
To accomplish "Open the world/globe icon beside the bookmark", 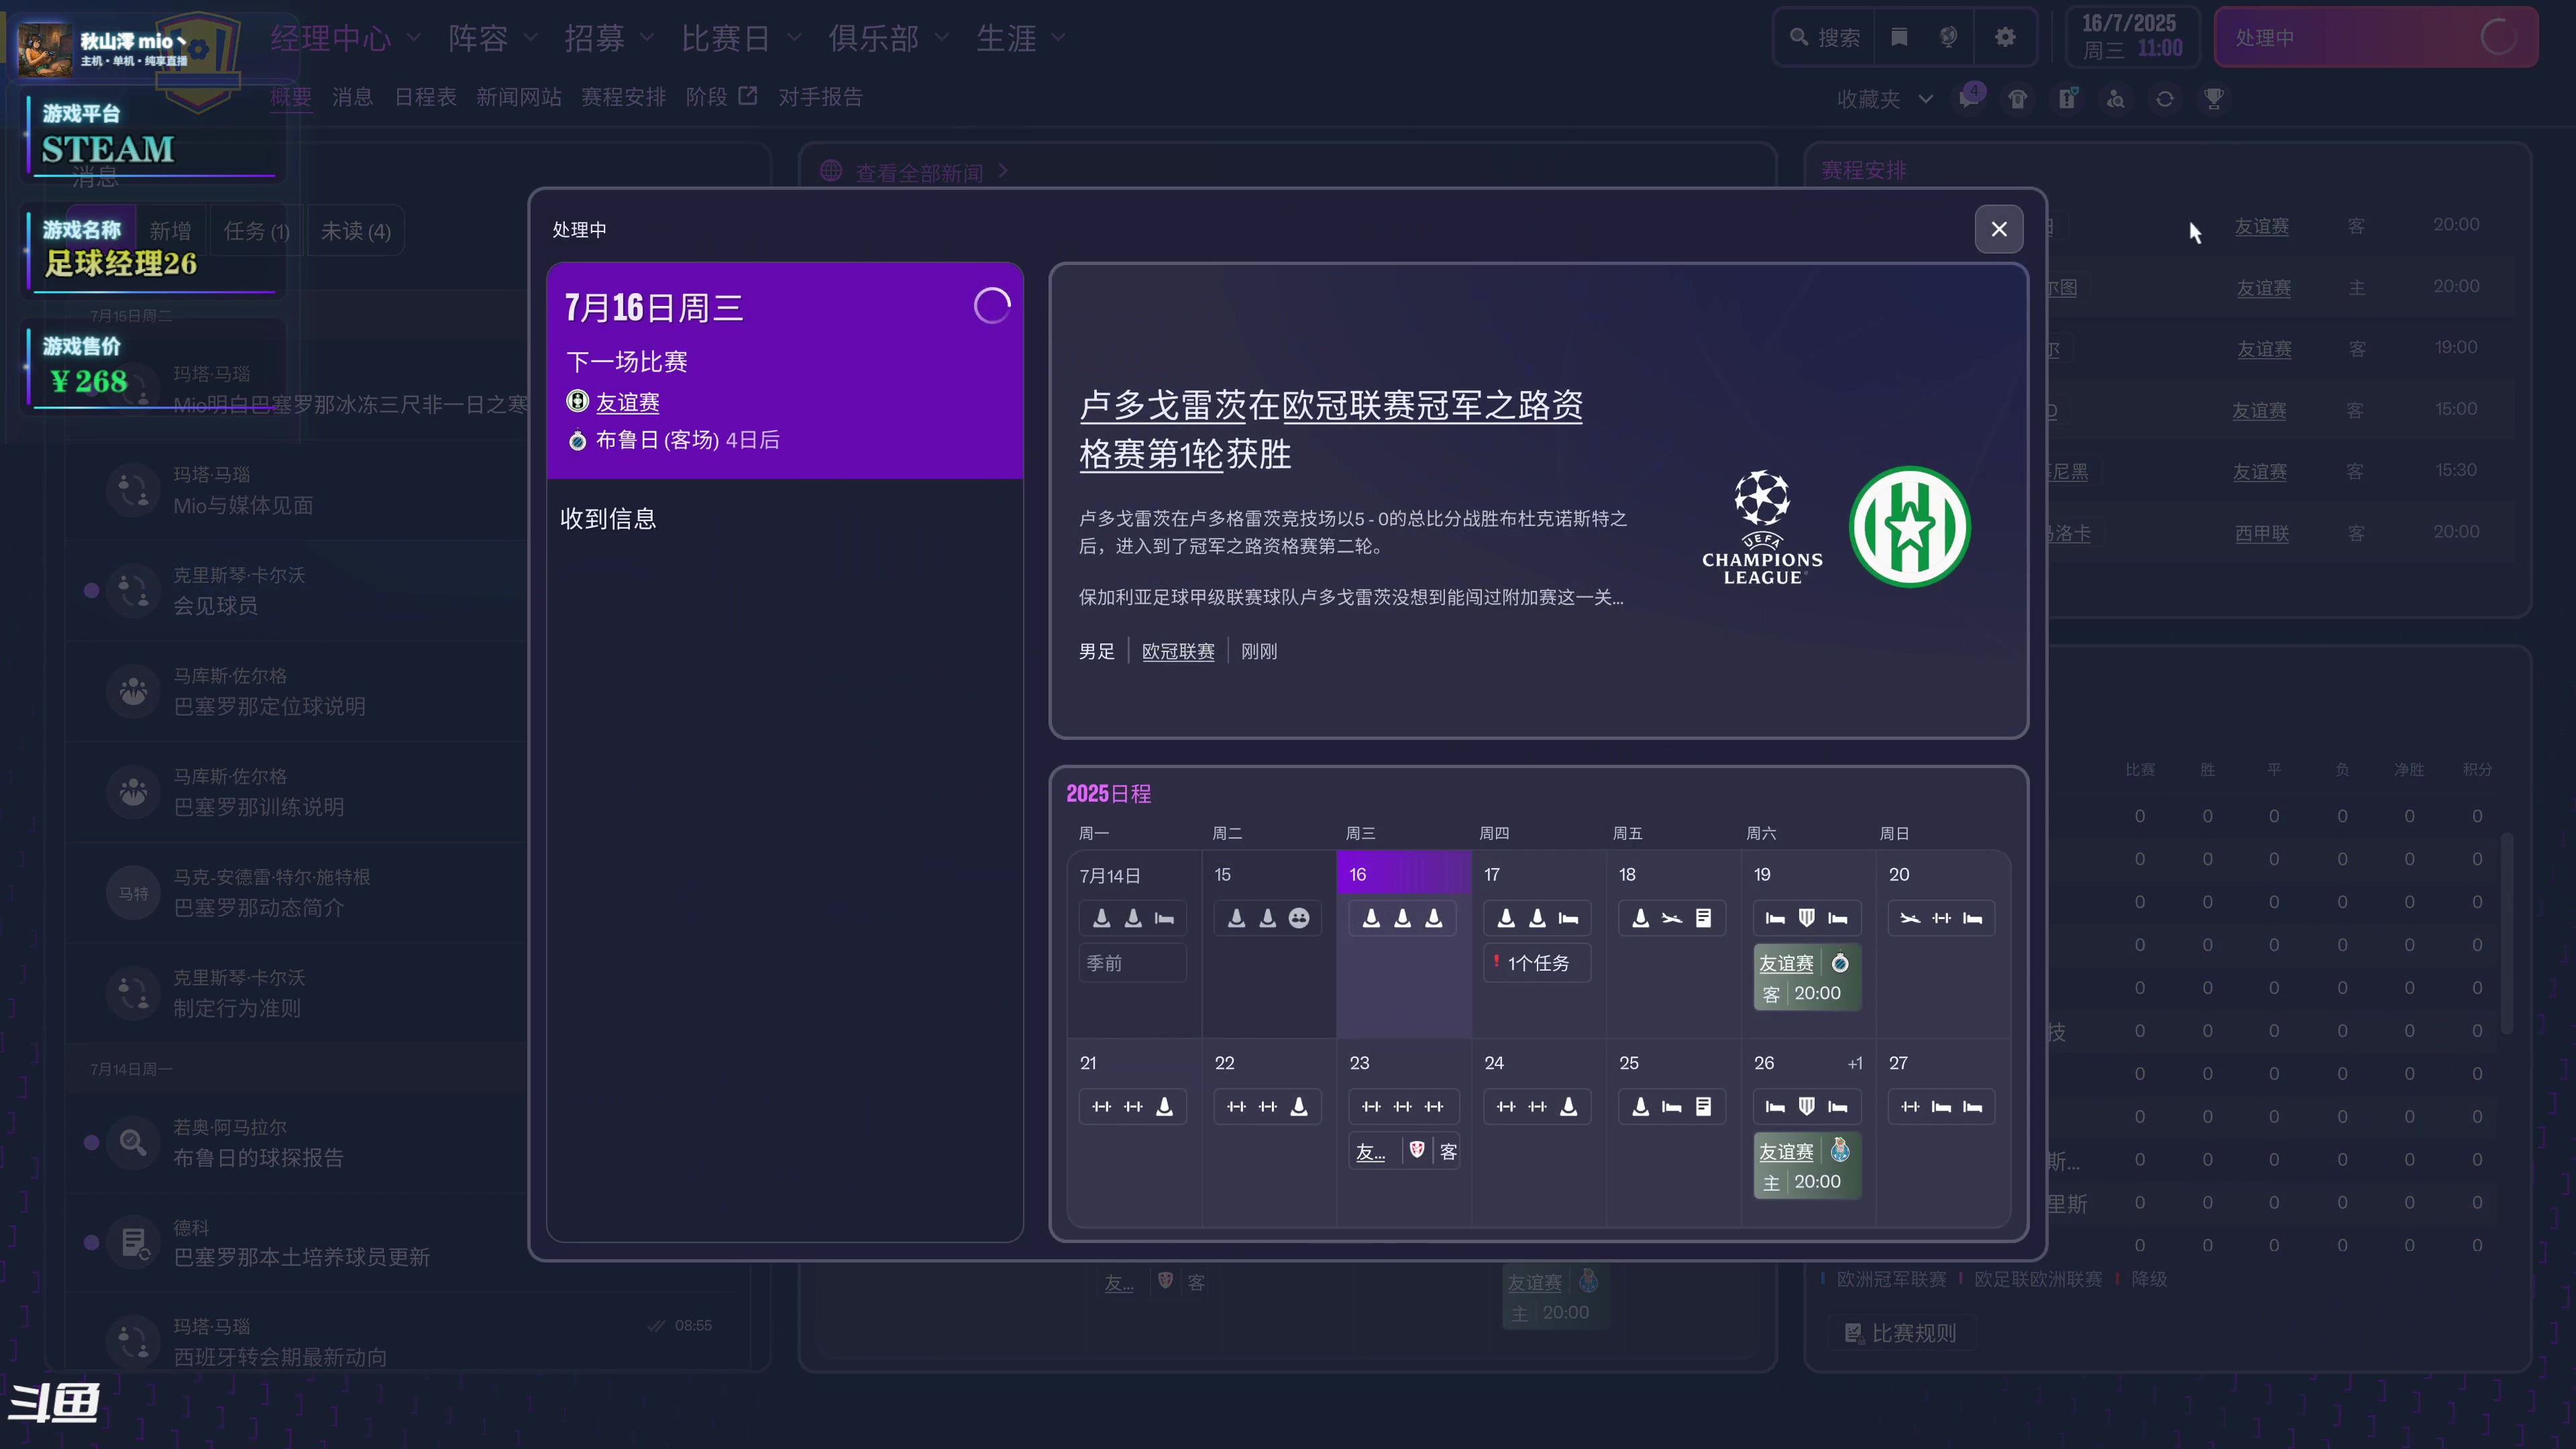I will [1947, 37].
